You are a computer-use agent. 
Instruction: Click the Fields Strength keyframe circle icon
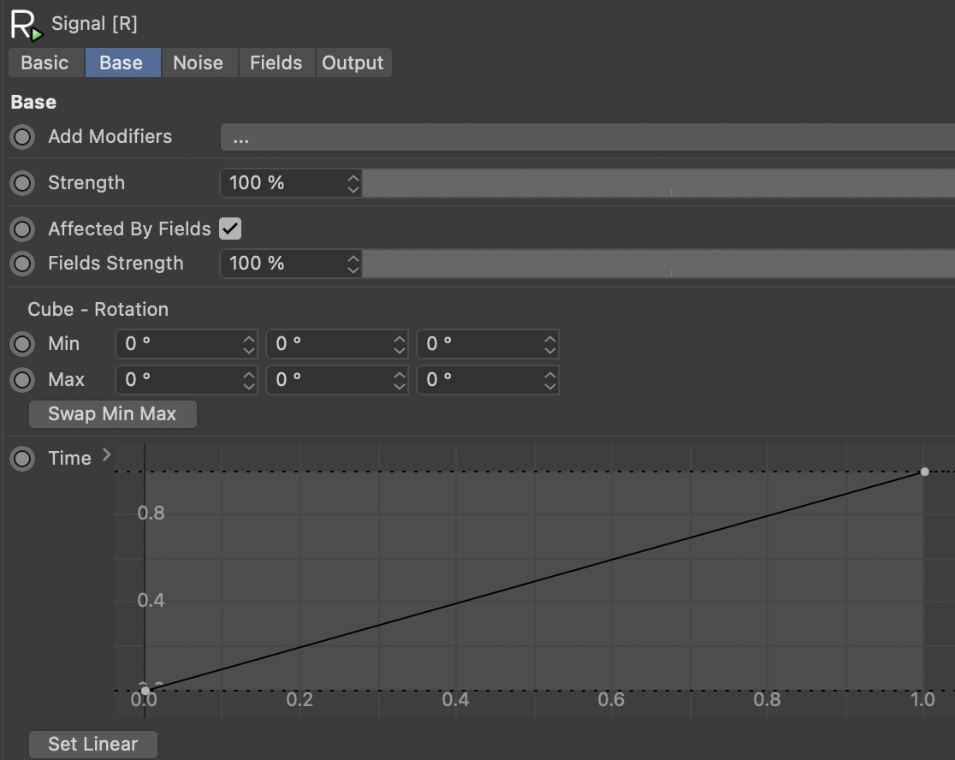pyautogui.click(x=22, y=264)
